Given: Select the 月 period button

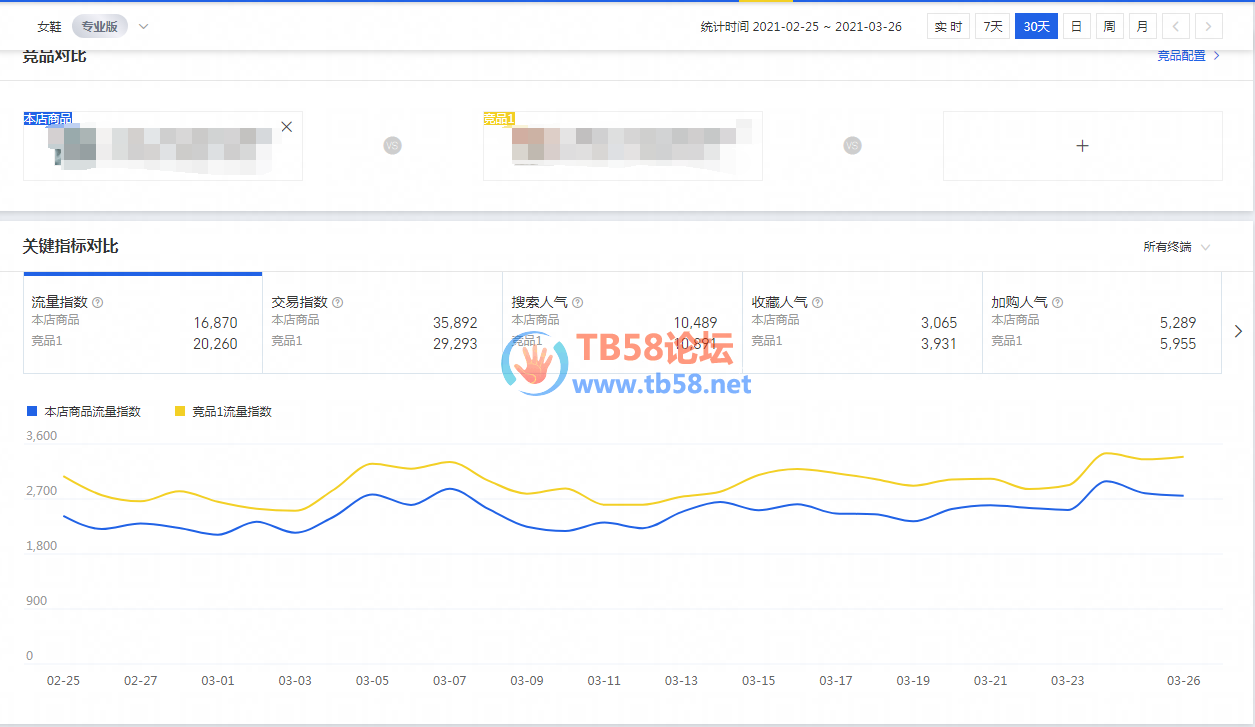Looking at the screenshot, I should (1142, 27).
